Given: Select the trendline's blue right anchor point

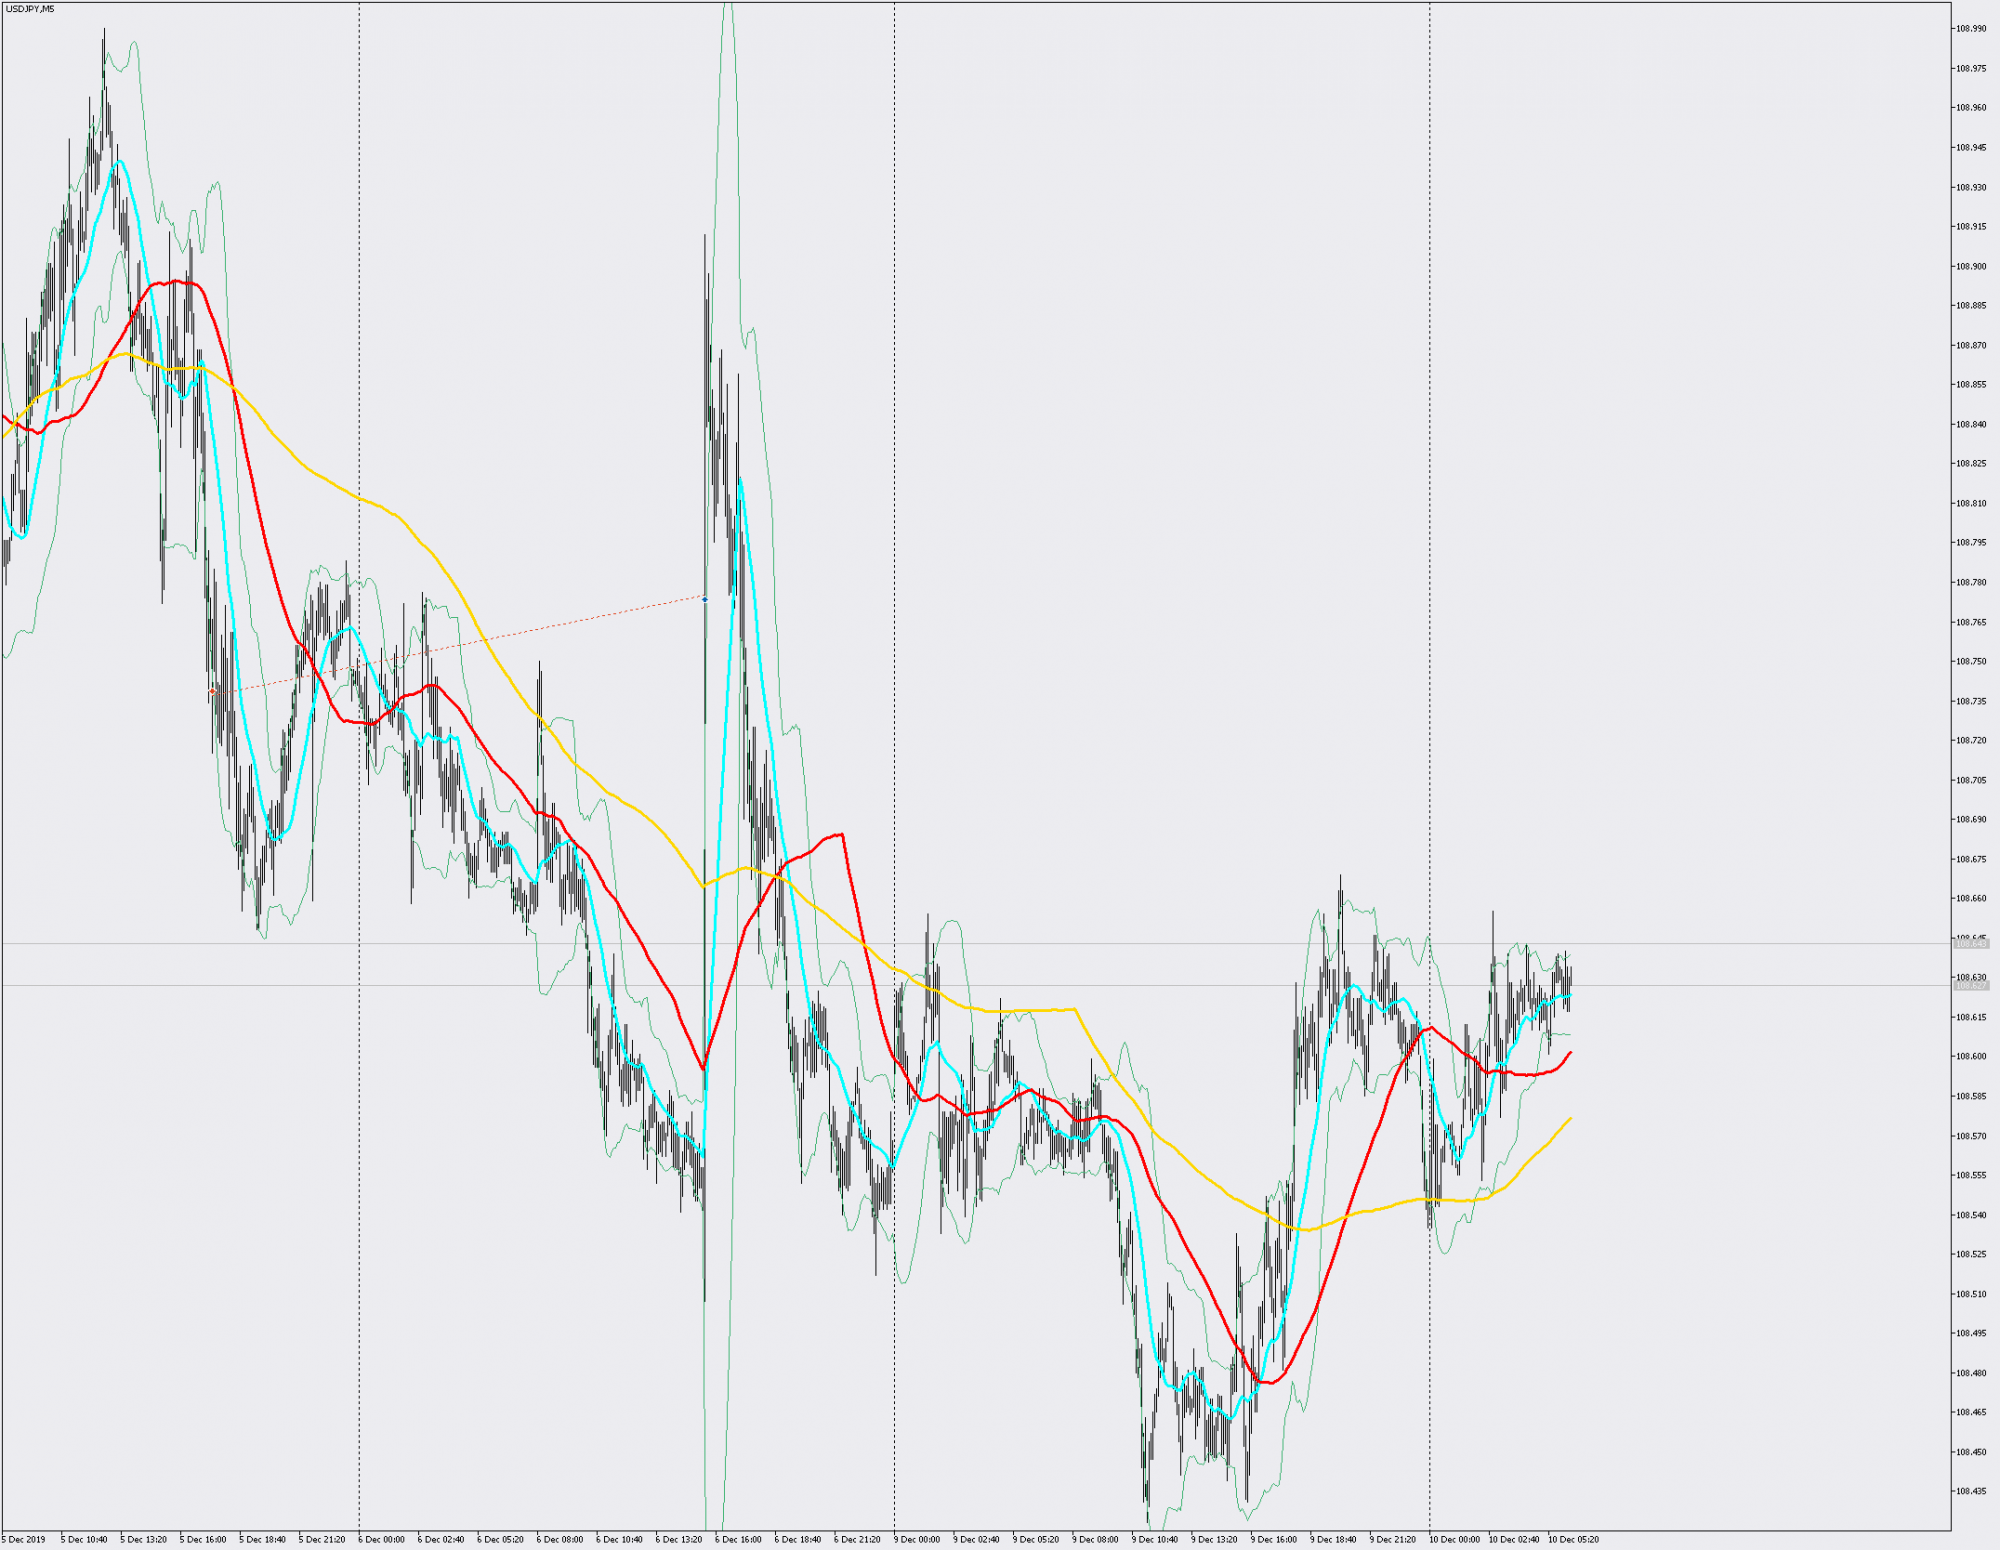Looking at the screenshot, I should pos(705,599).
